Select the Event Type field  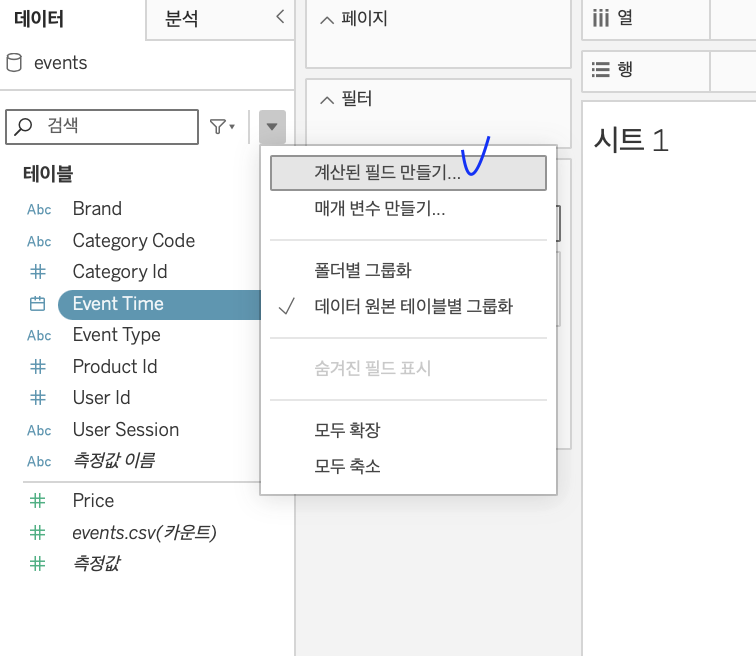(x=116, y=335)
